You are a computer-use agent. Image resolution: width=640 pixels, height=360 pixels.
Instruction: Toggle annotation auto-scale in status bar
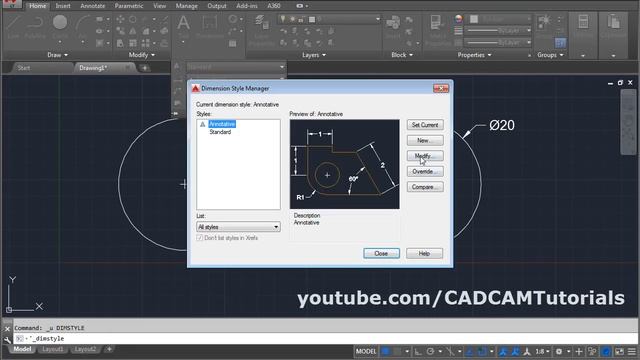pyautogui.click(x=515, y=351)
